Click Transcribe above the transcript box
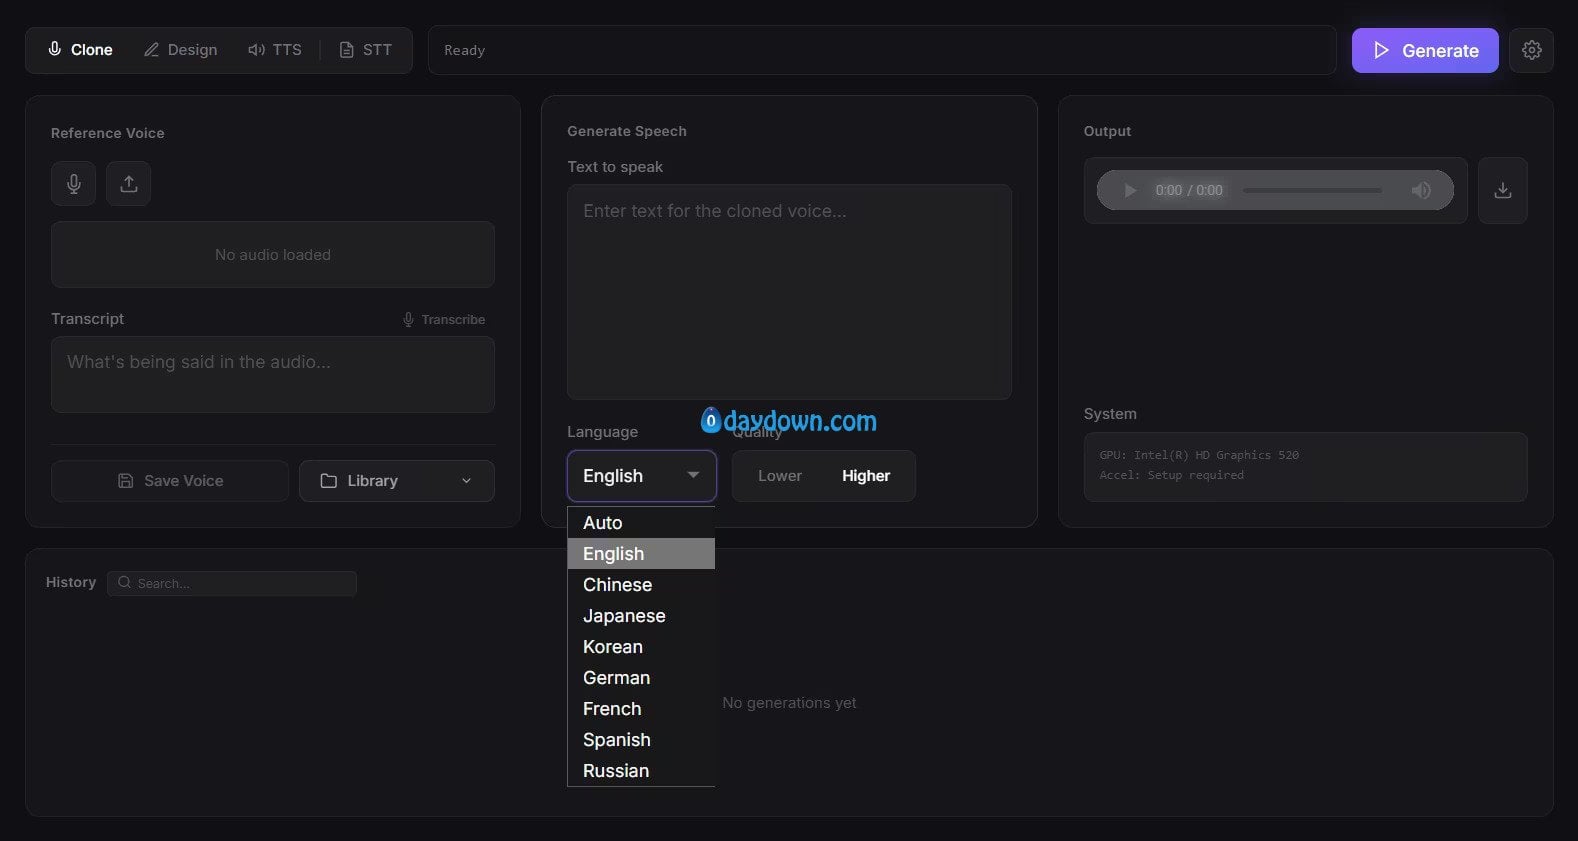Viewport: 1578px width, 841px height. click(x=444, y=320)
